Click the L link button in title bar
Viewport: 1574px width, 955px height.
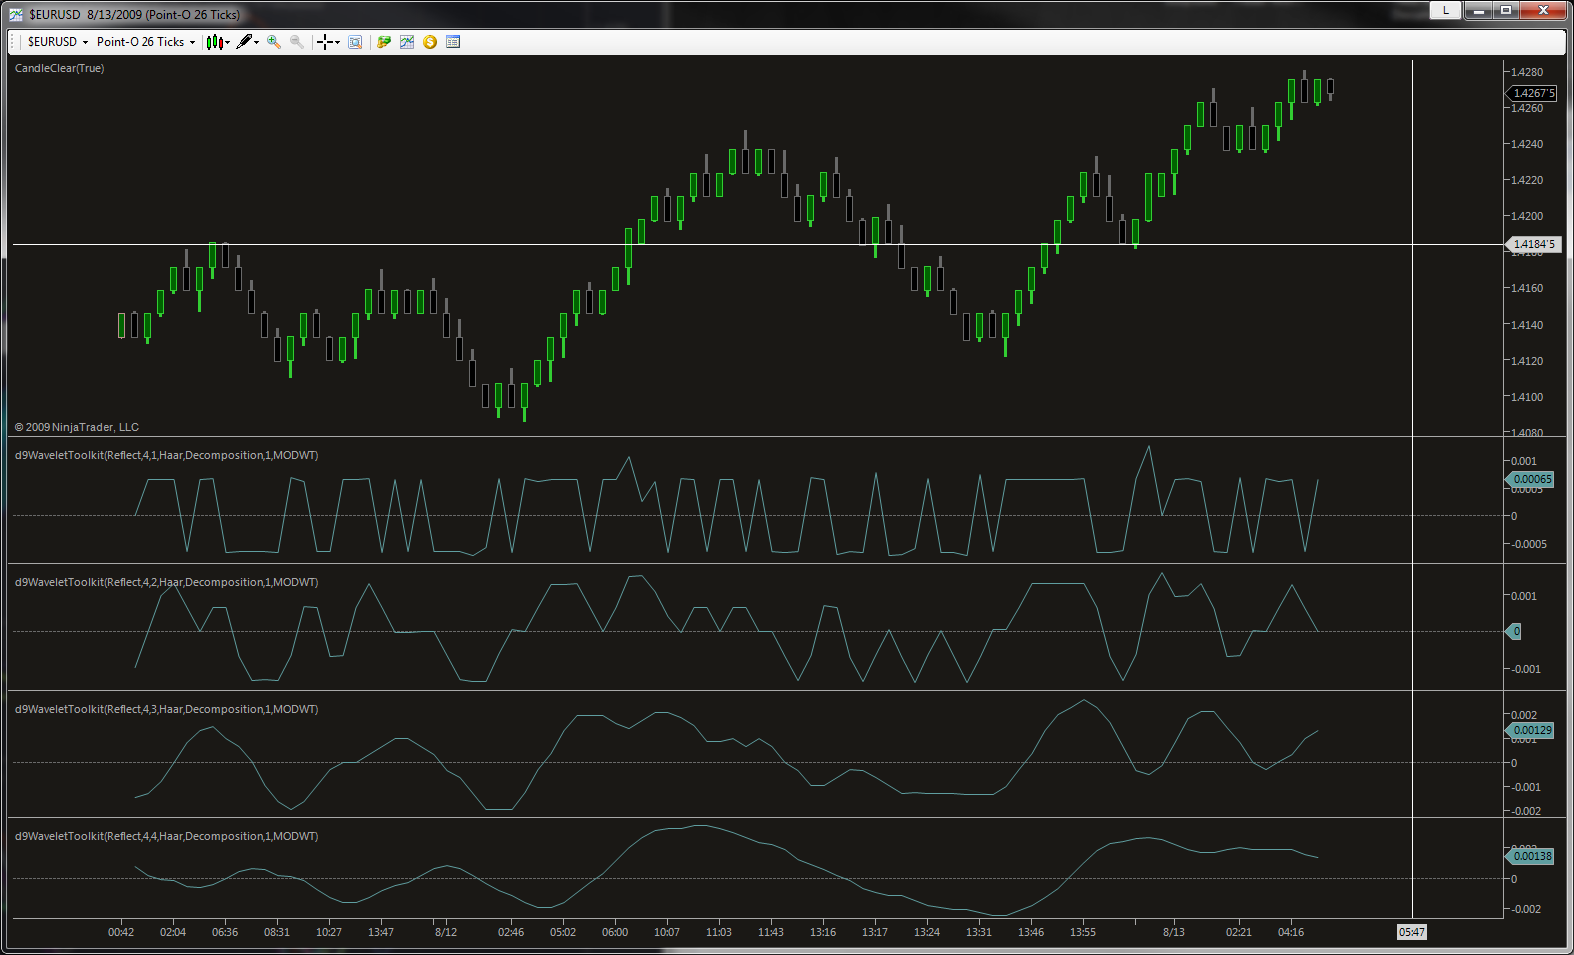coord(1446,10)
